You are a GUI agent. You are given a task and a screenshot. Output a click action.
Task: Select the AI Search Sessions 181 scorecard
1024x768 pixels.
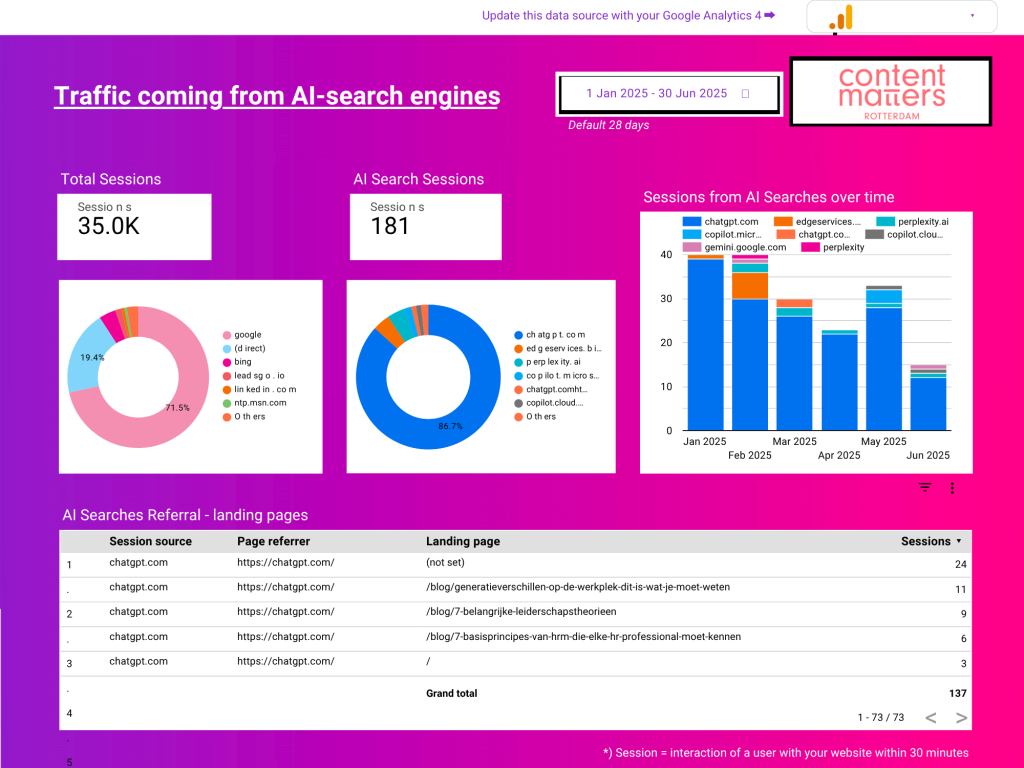click(425, 227)
